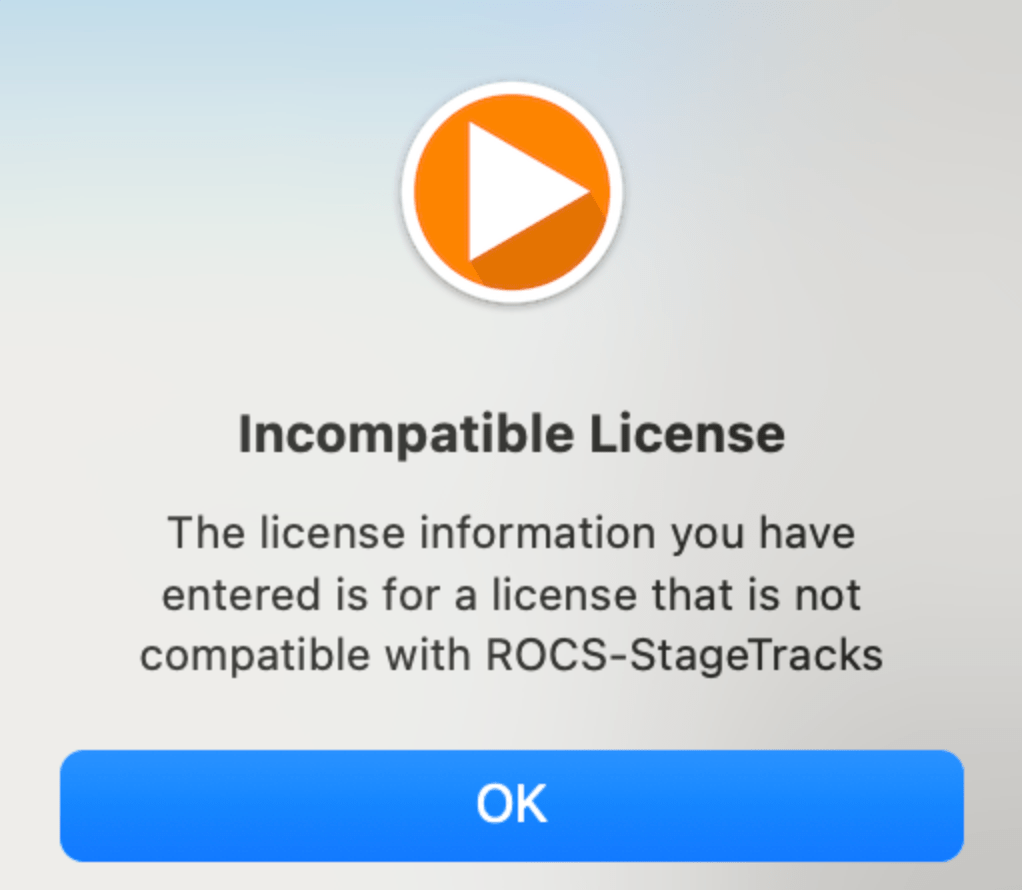The image size is (1022, 890).
Task: Confirm the Incompatible License alert
Action: 512,806
